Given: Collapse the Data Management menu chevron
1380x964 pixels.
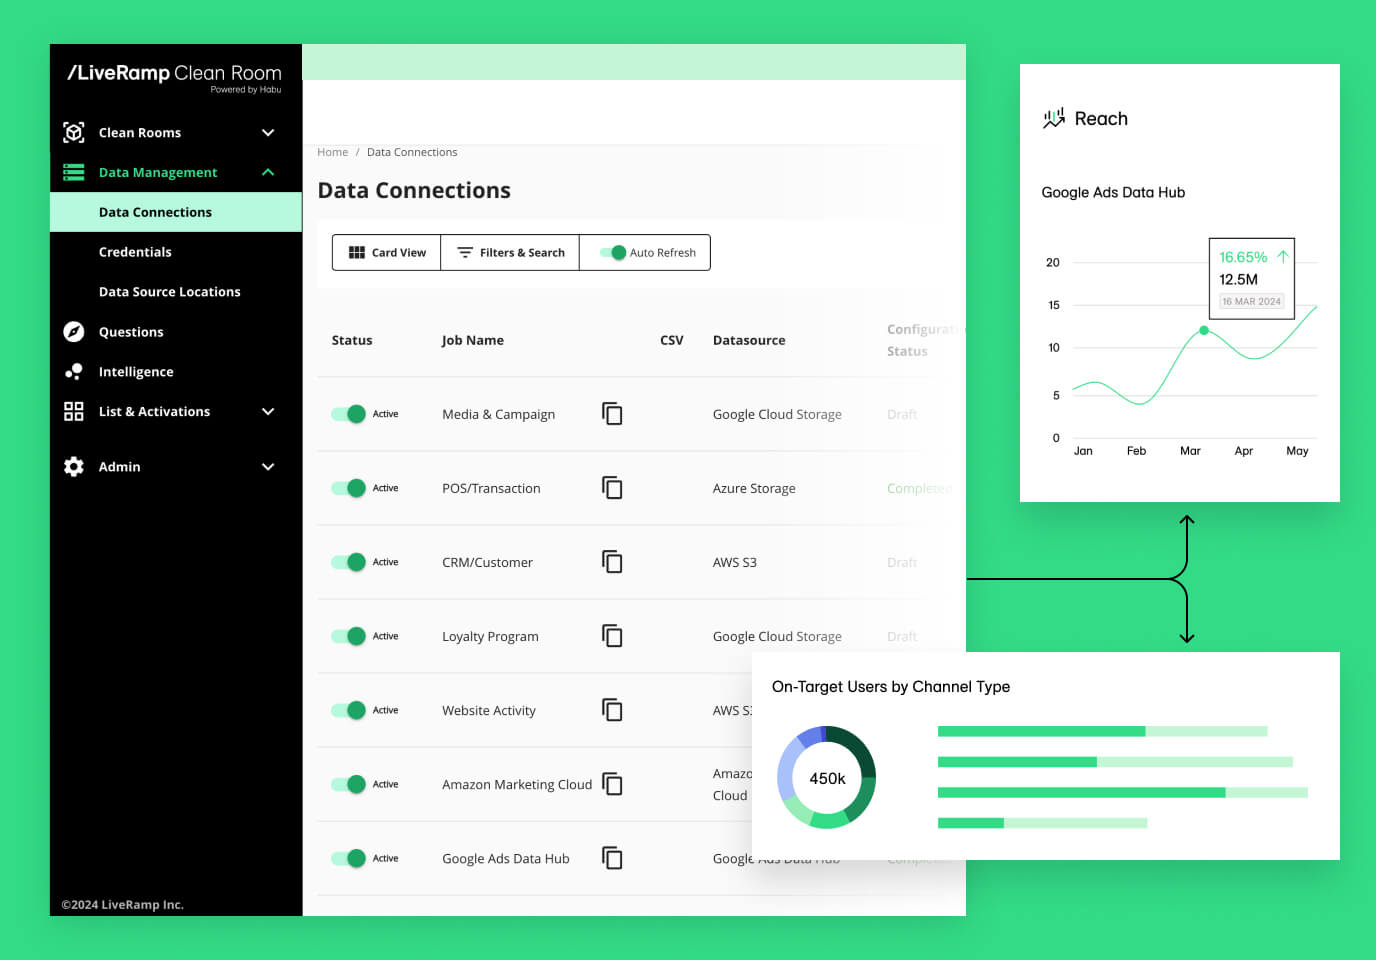Looking at the screenshot, I should (268, 173).
